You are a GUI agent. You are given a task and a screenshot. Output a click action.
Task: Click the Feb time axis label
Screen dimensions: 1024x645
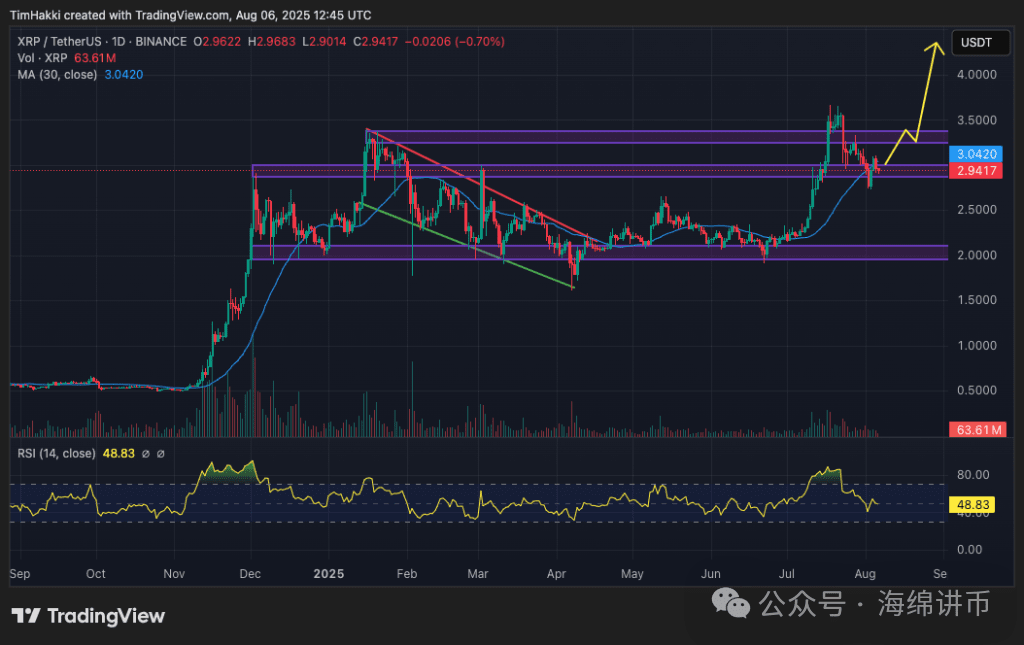(406, 574)
